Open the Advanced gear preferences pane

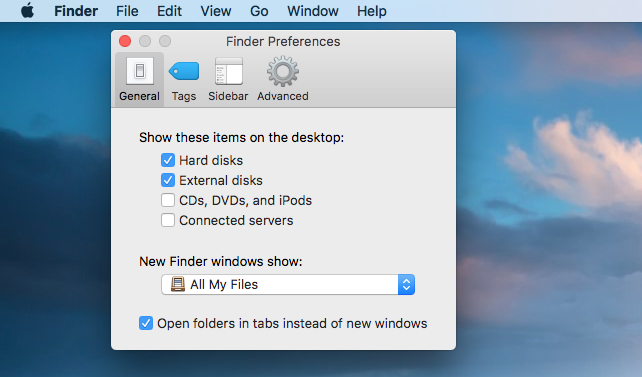283,79
